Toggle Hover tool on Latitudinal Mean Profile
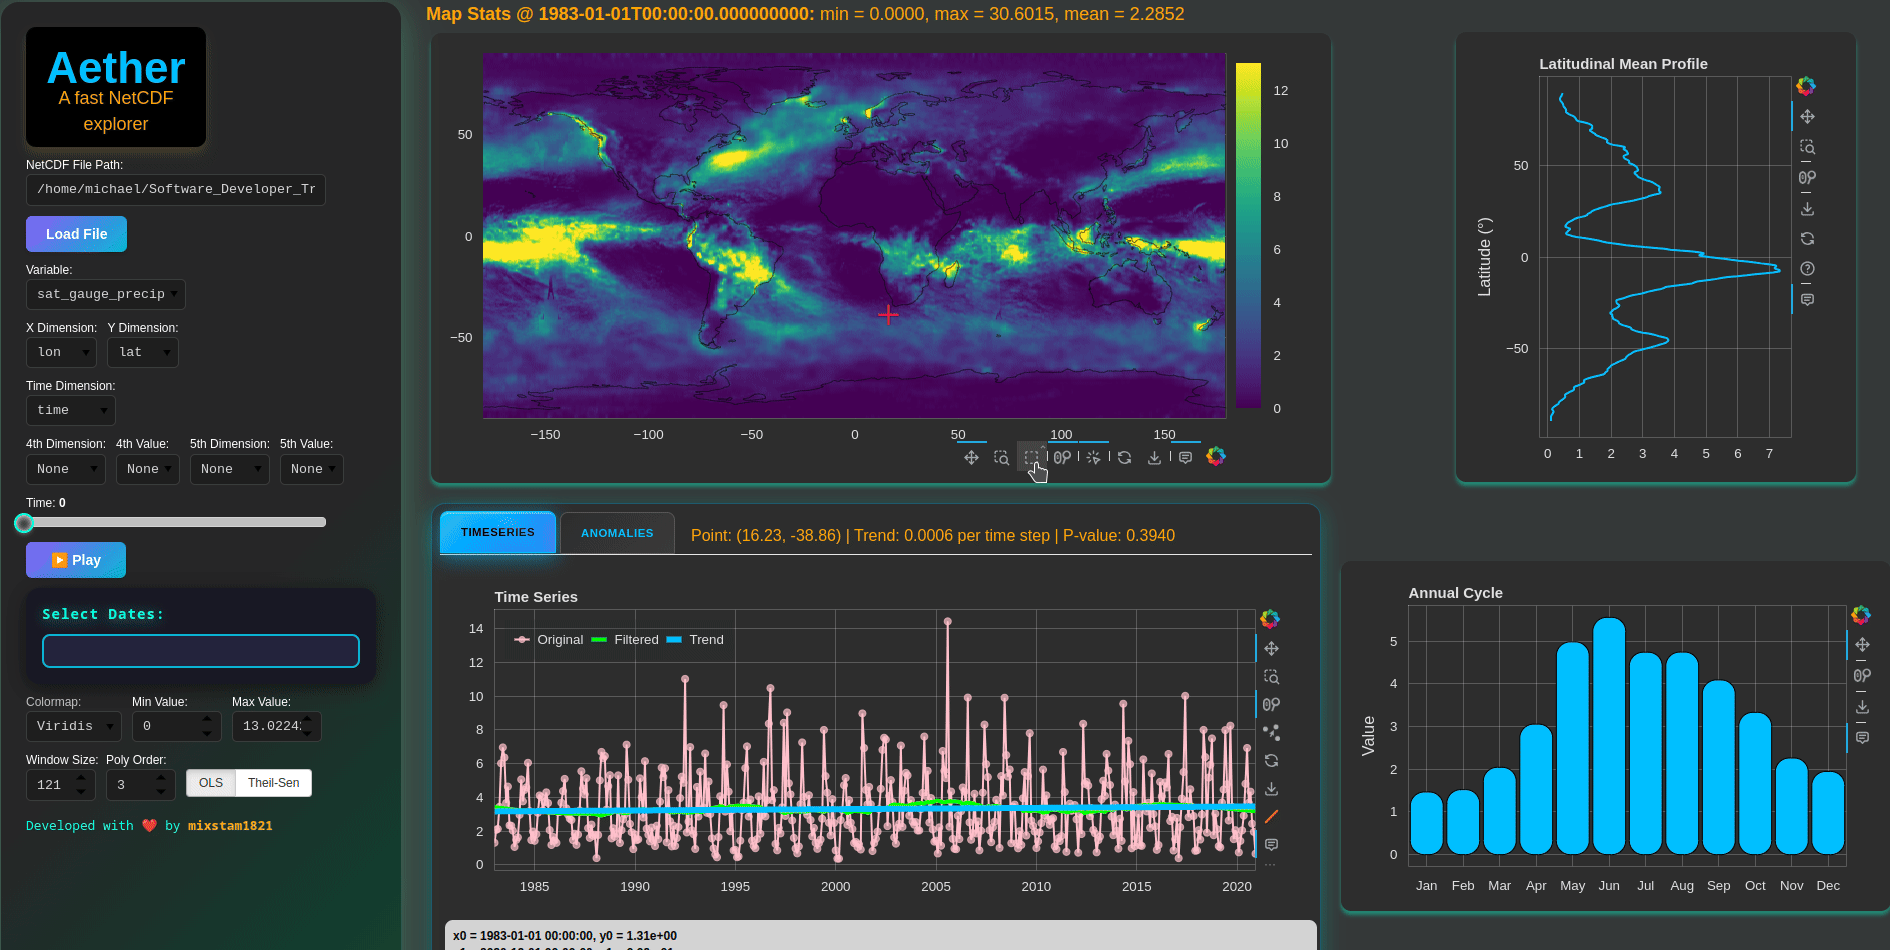Screen dimensions: 1890x950 click(x=1807, y=300)
